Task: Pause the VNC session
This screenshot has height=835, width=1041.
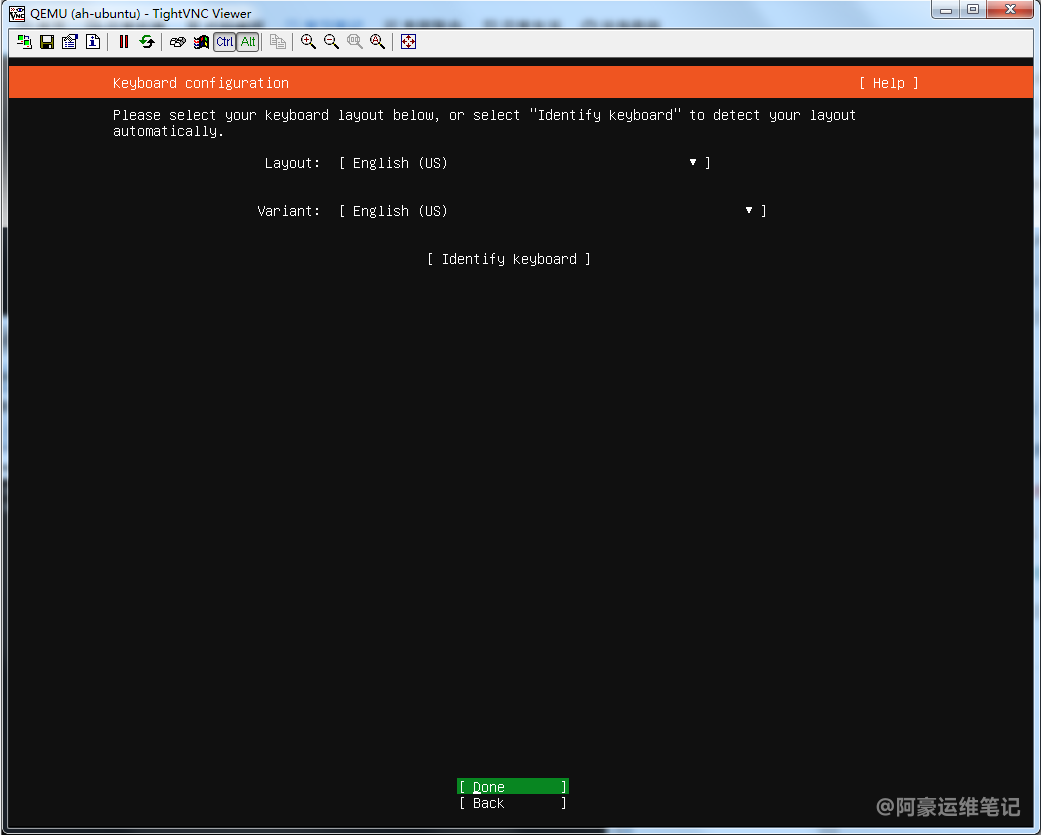Action: click(x=124, y=42)
